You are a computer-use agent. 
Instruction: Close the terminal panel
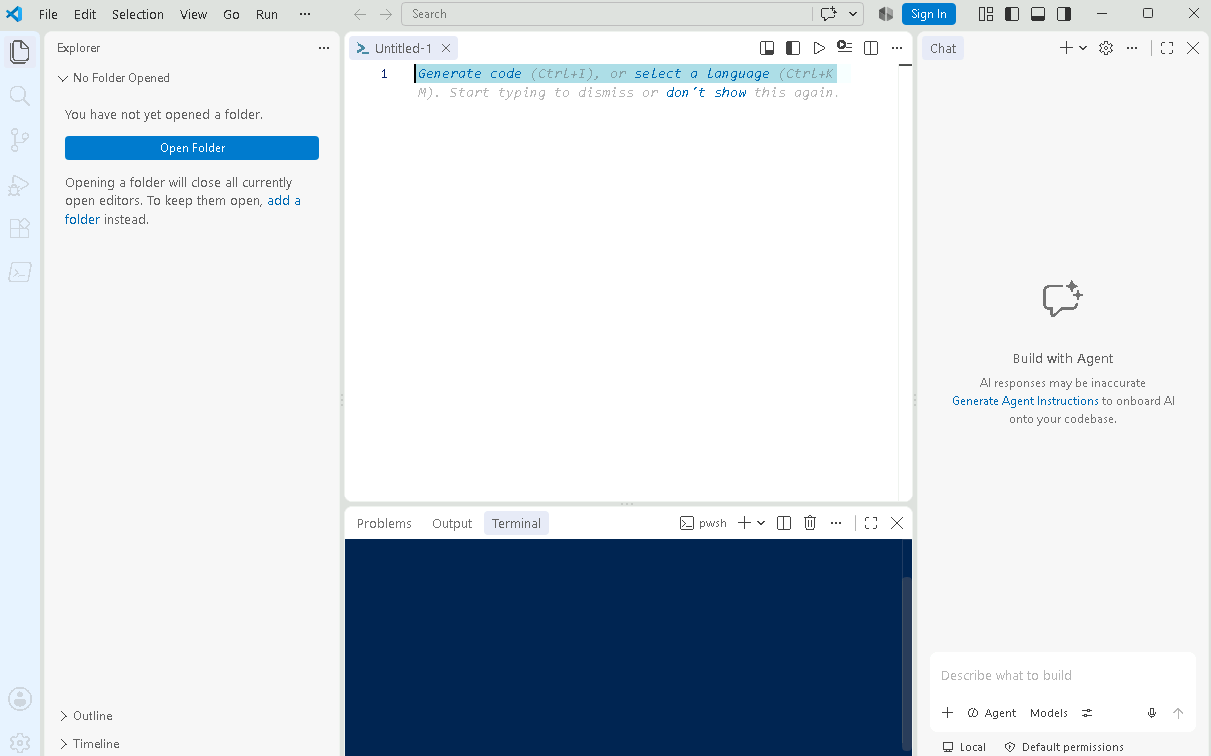(x=897, y=523)
